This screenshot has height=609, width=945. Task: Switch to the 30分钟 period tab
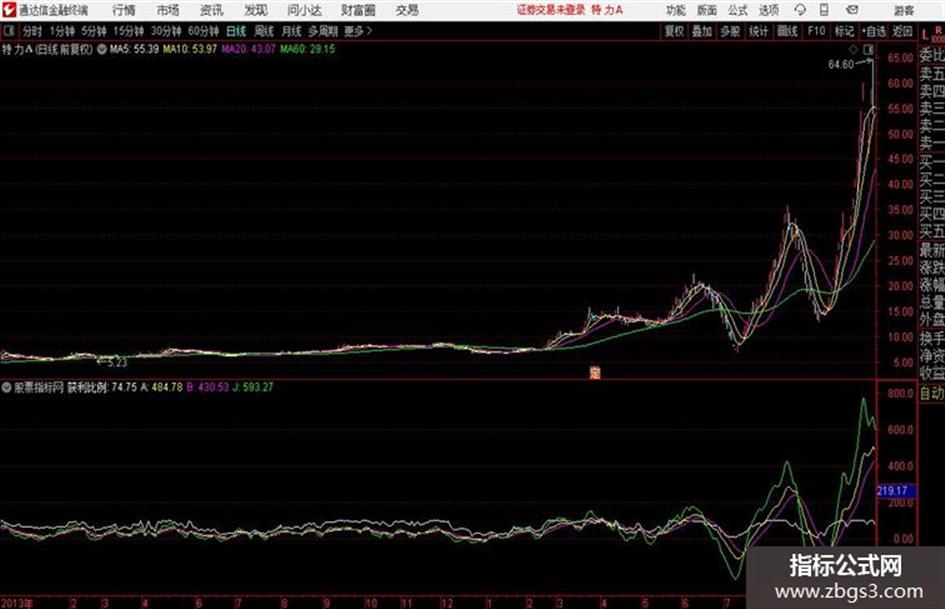(166, 31)
